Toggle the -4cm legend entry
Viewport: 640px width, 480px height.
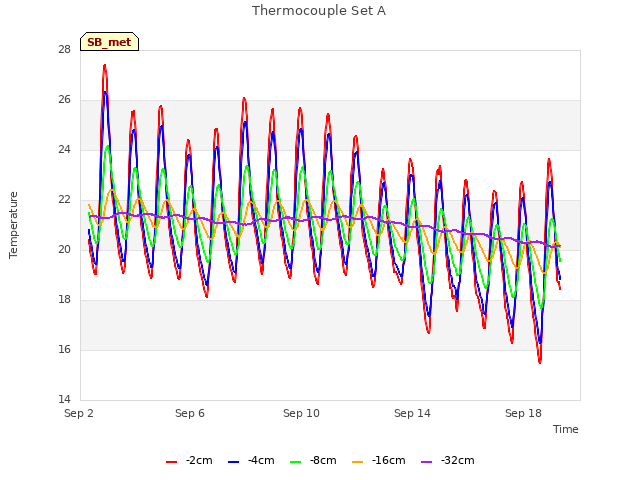click(x=251, y=460)
